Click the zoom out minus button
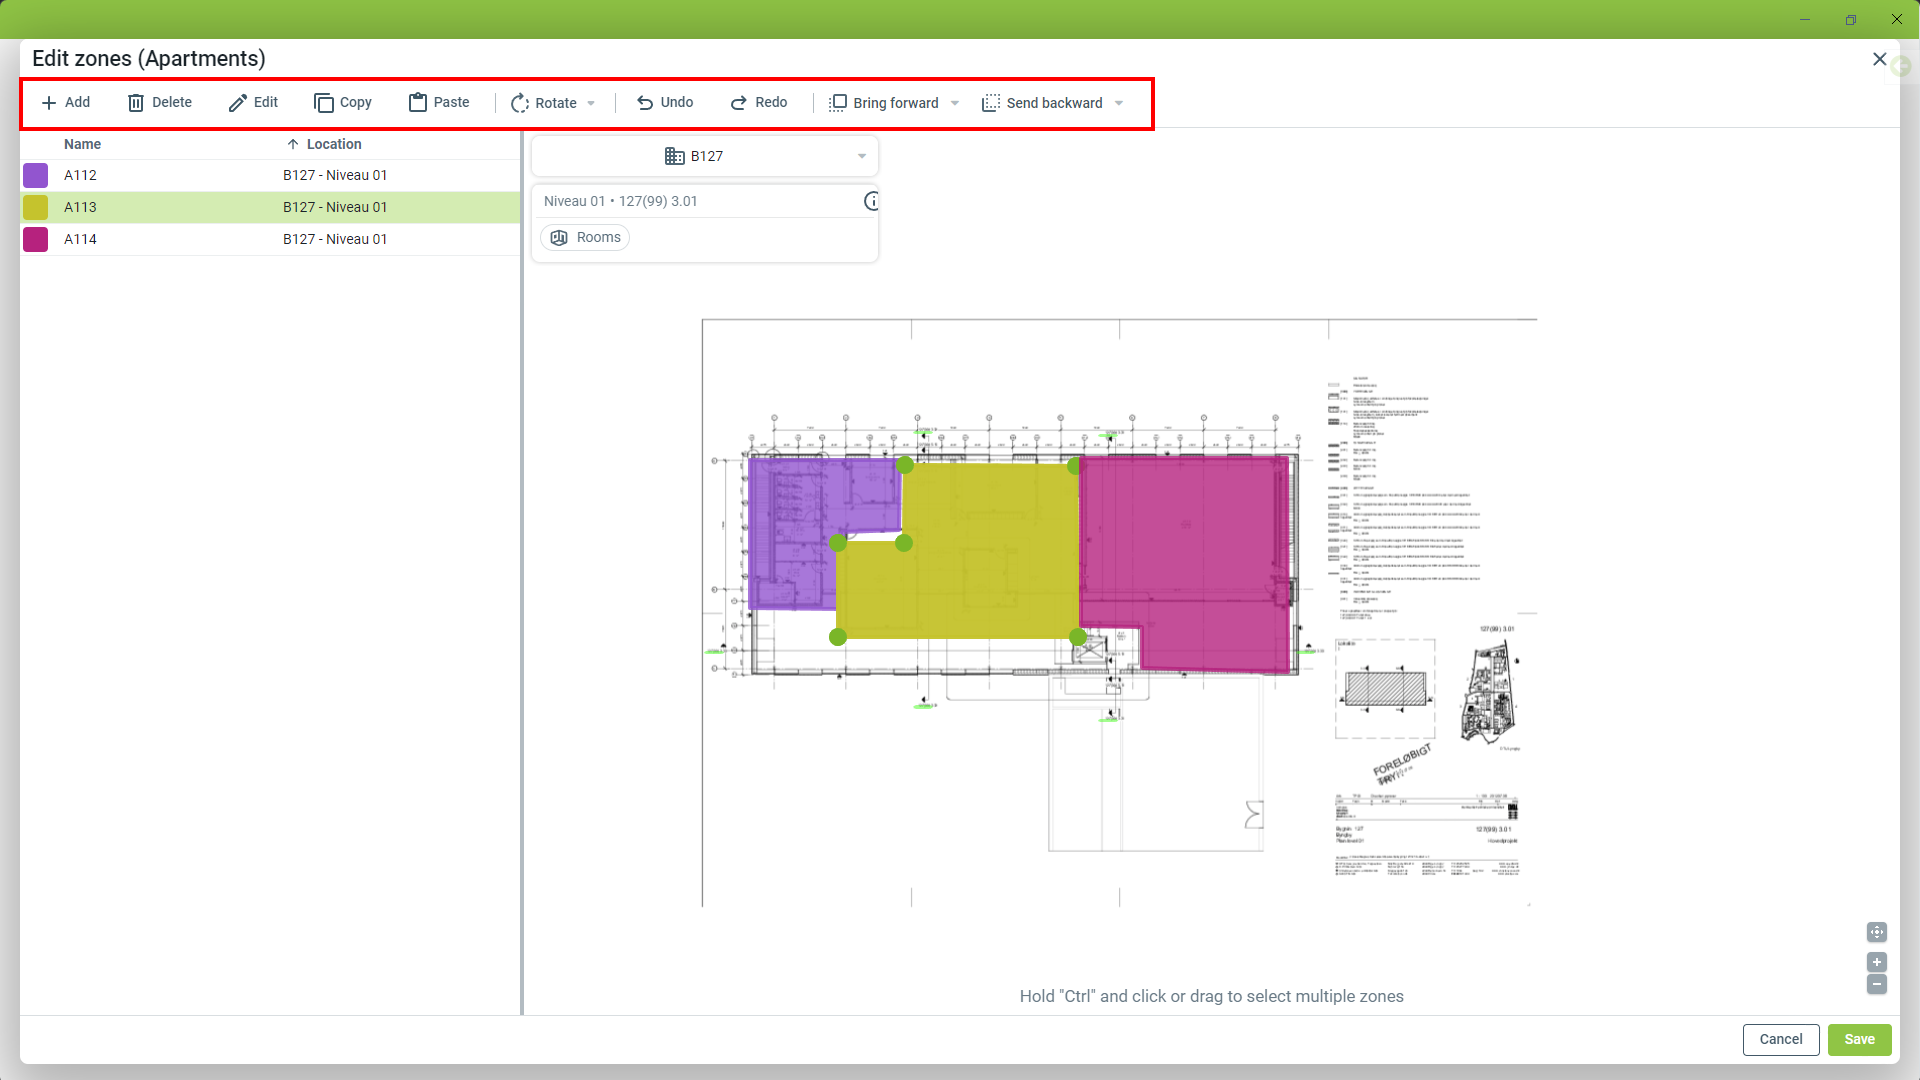Viewport: 1920px width, 1080px height. point(1877,985)
